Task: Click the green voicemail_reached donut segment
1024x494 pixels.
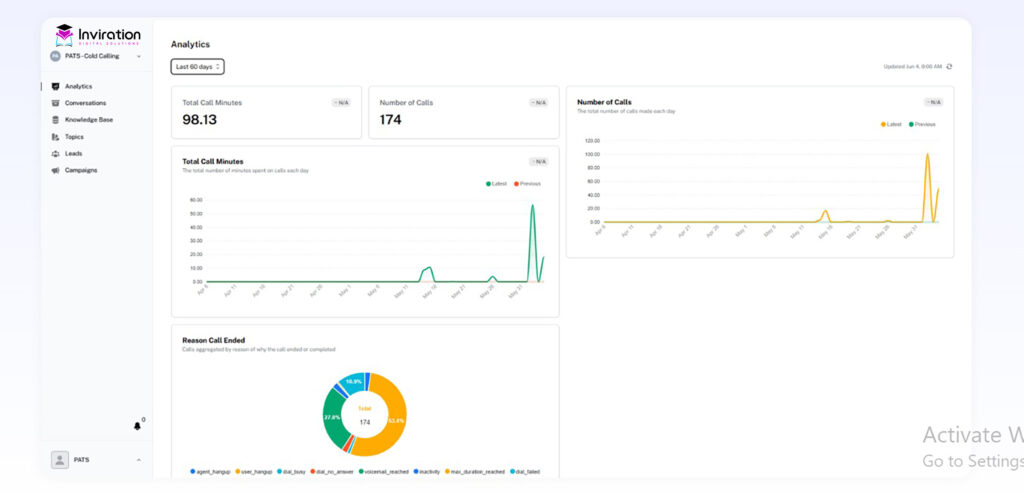Action: (331, 418)
